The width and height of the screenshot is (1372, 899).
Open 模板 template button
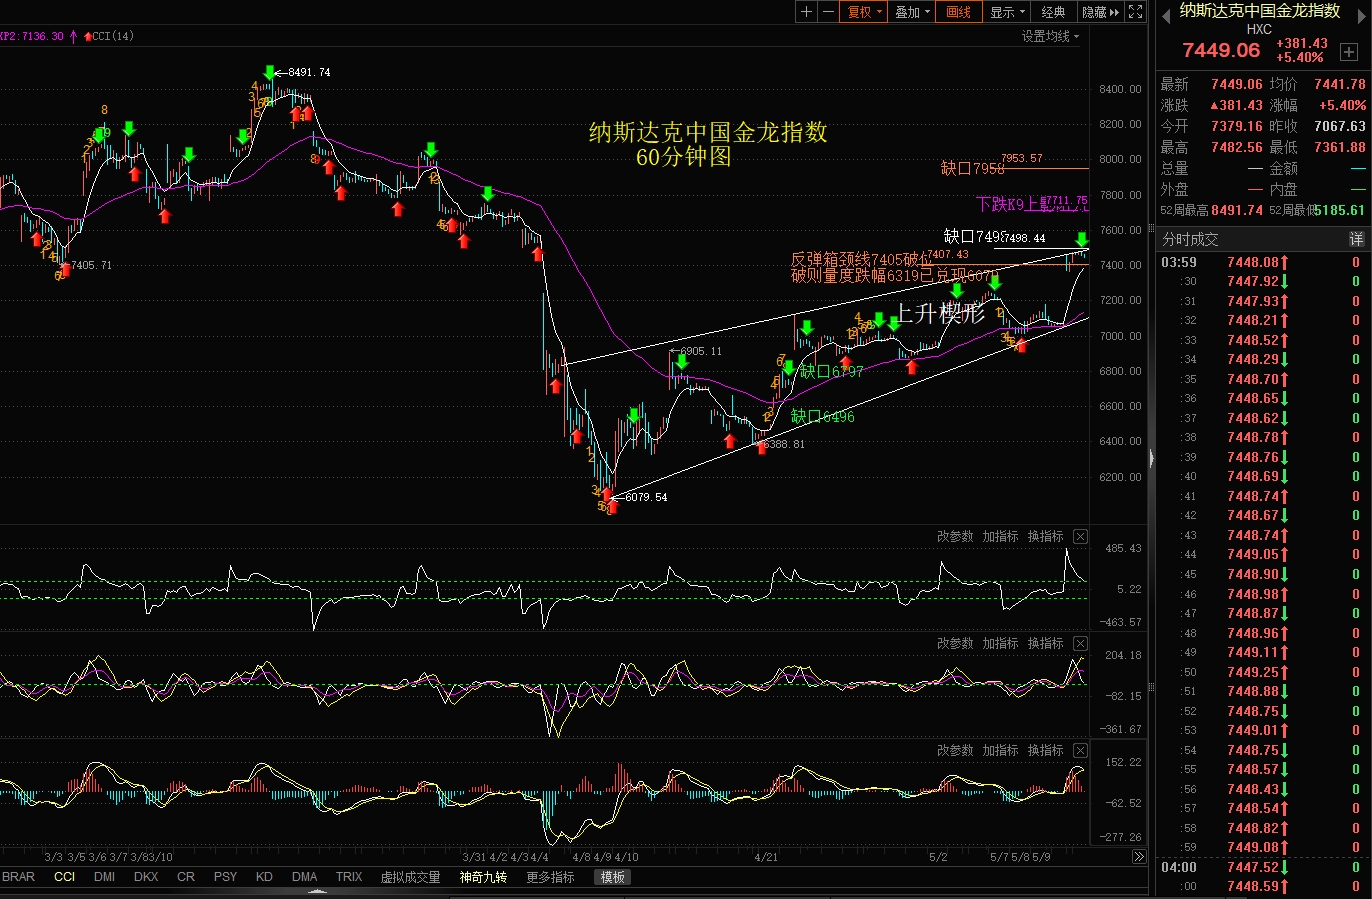(x=613, y=877)
